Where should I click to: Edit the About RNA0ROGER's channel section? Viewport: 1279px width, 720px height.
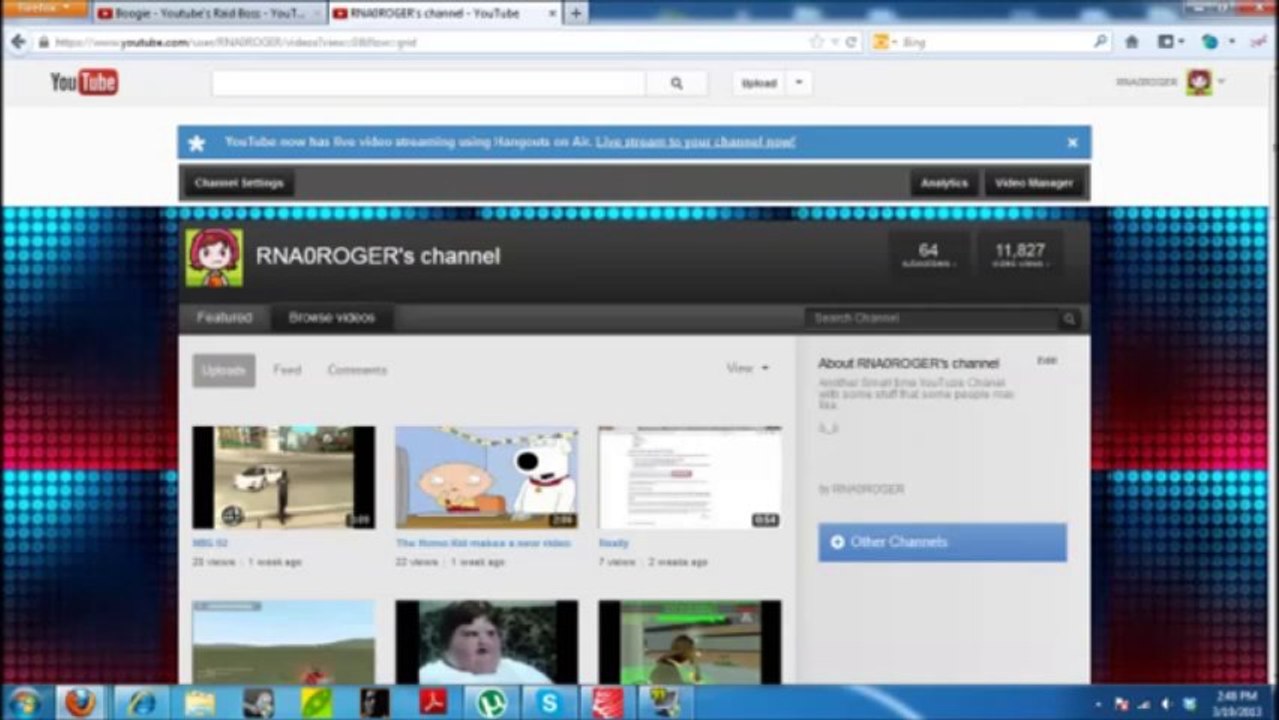pos(1046,360)
